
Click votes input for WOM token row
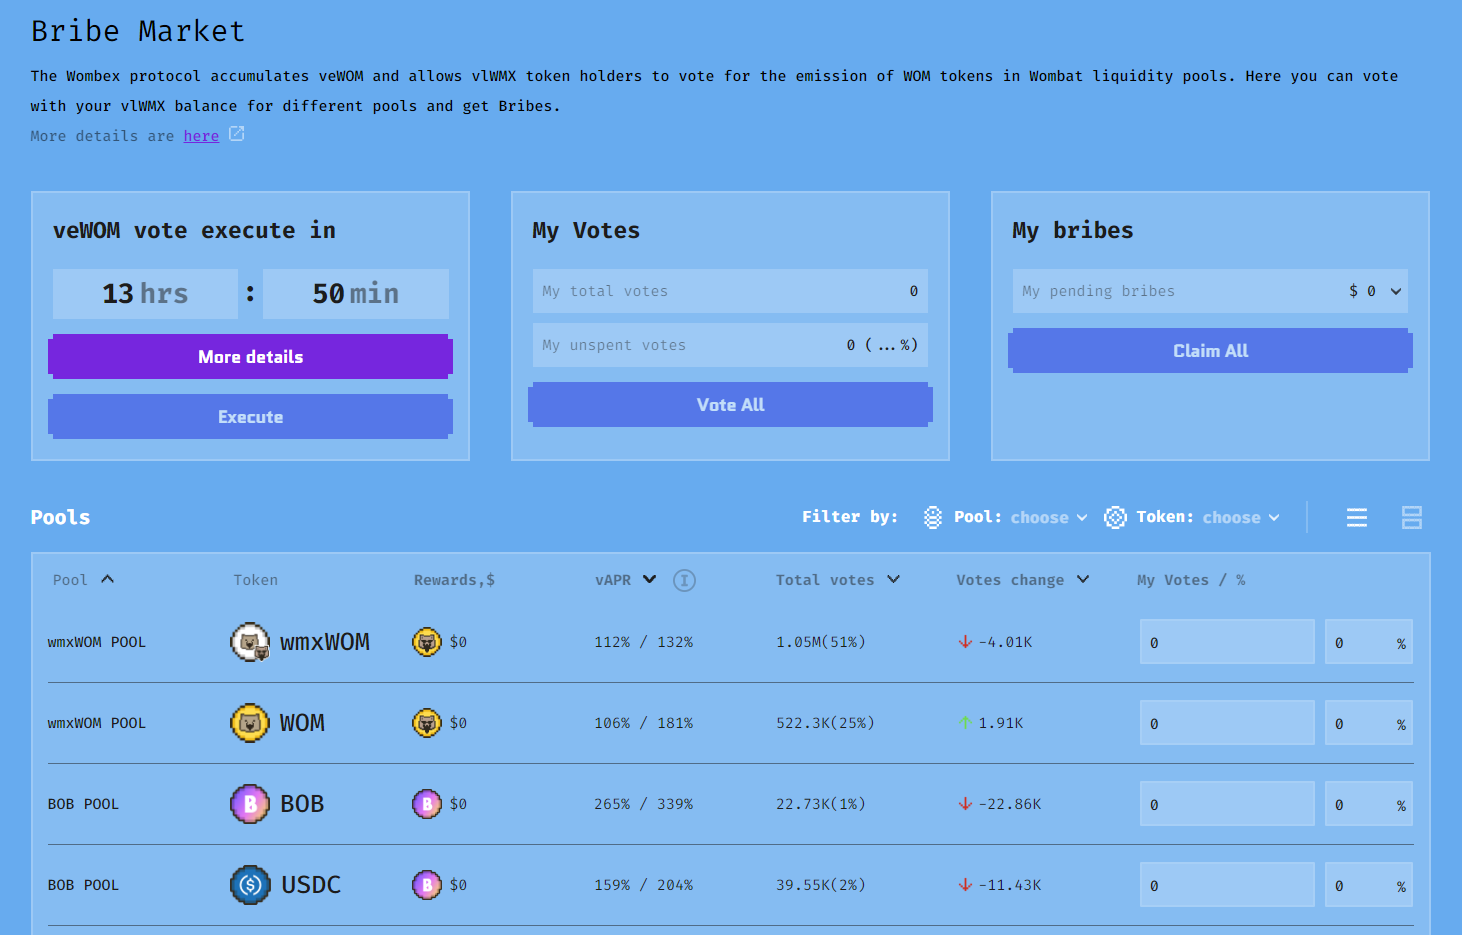pos(1227,723)
